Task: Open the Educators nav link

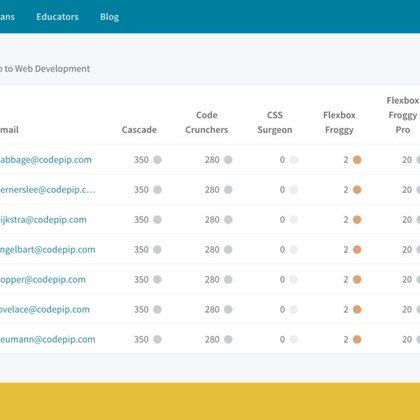Action: (57, 17)
